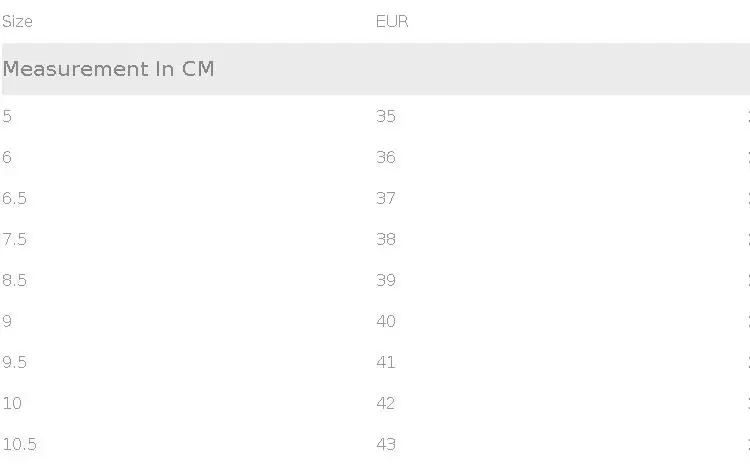Viewport: 750px width, 466px height.
Task: Click size 9 in the Size column
Action: [x=7, y=321]
